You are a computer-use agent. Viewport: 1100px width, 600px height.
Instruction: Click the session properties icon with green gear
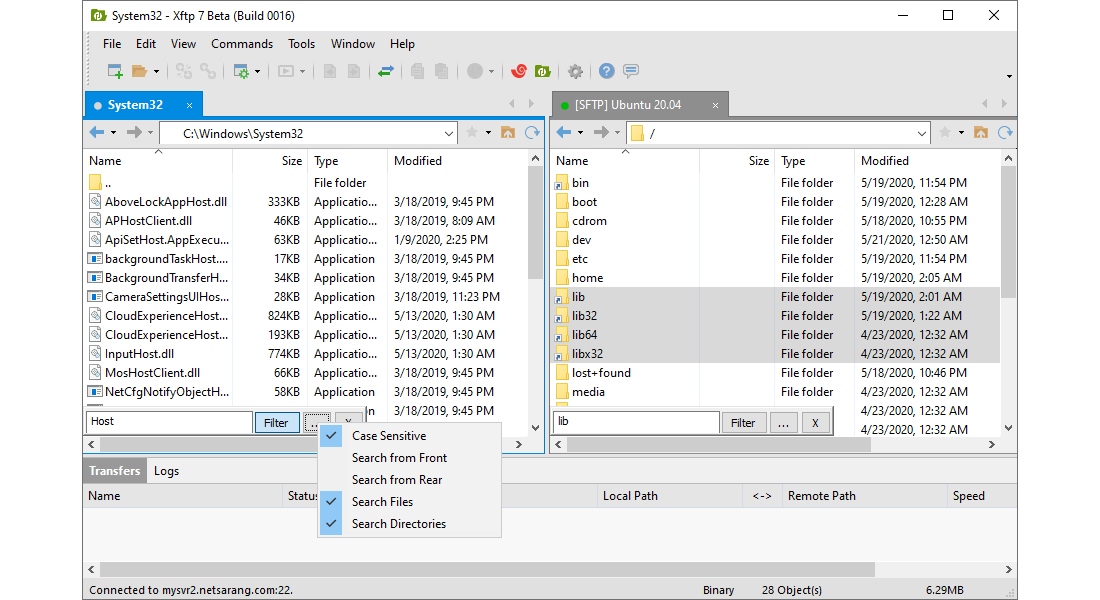(241, 71)
